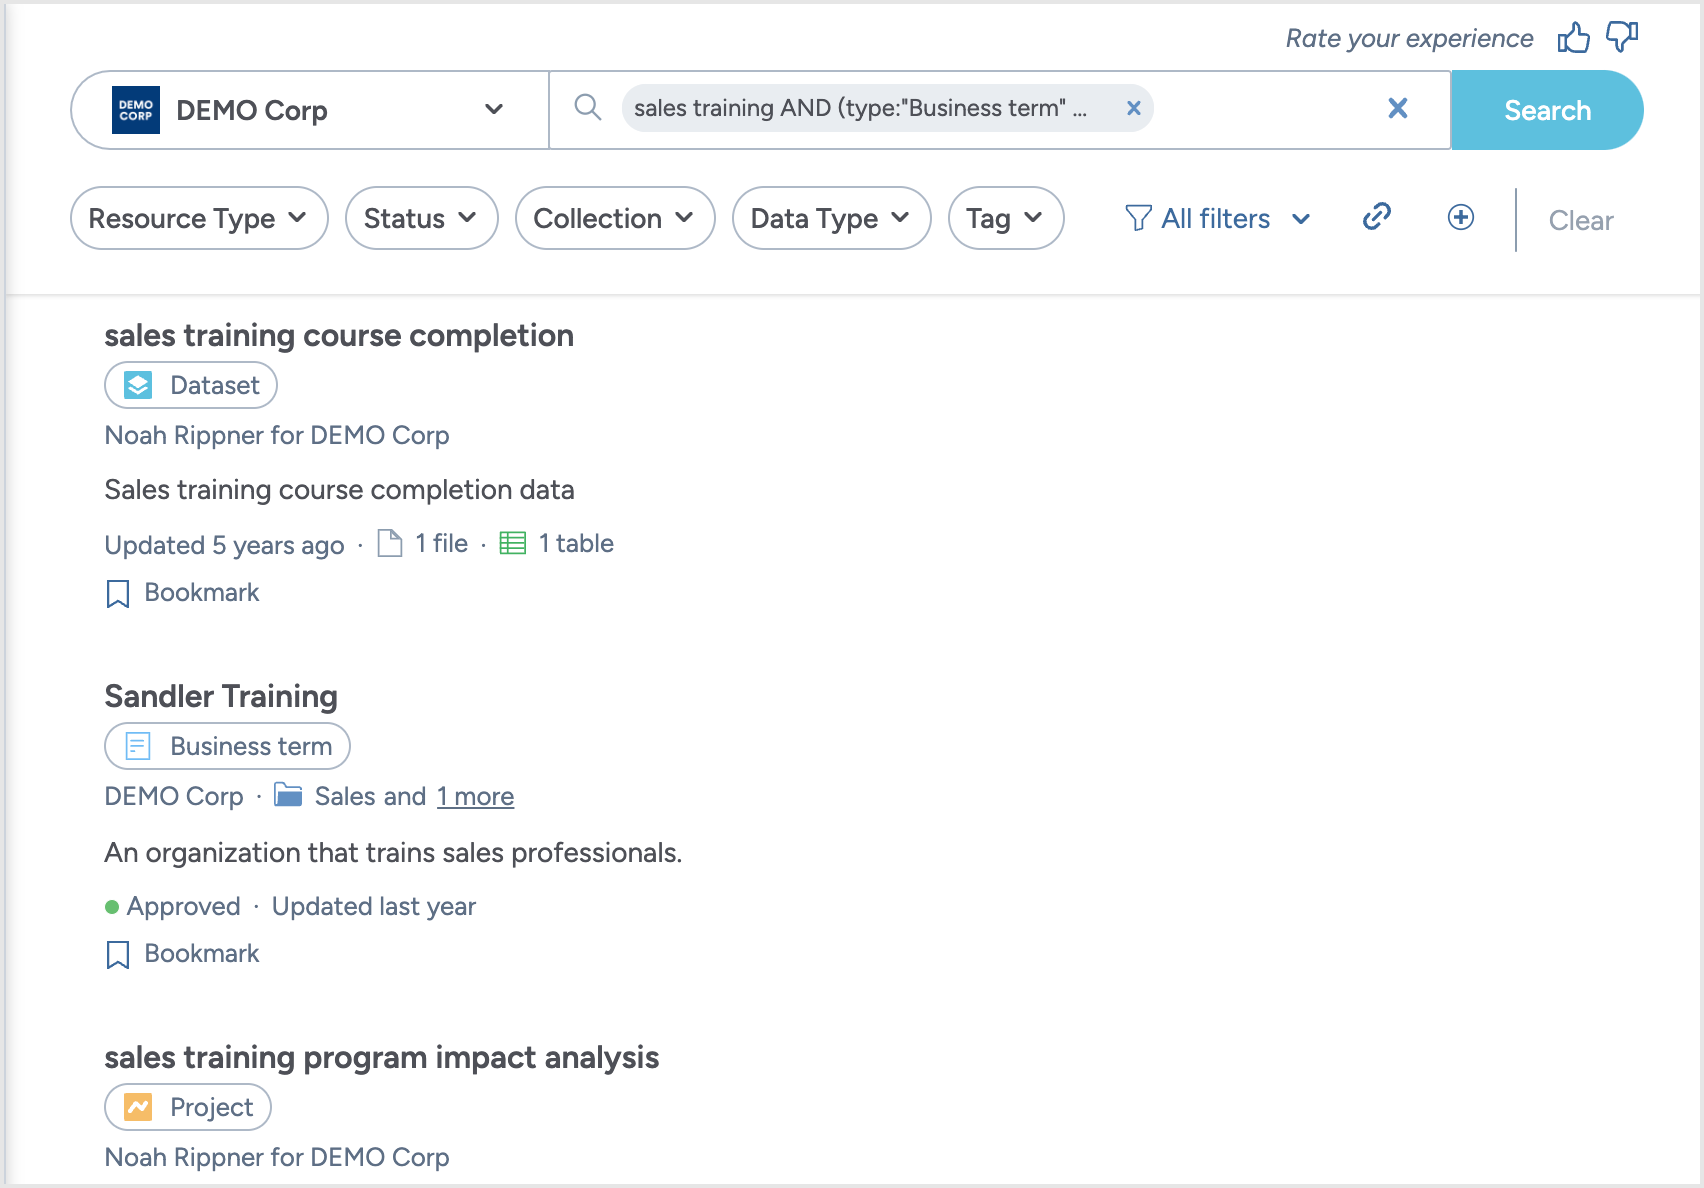Expand the Data Type filter
The height and width of the screenshot is (1188, 1704).
point(831,218)
